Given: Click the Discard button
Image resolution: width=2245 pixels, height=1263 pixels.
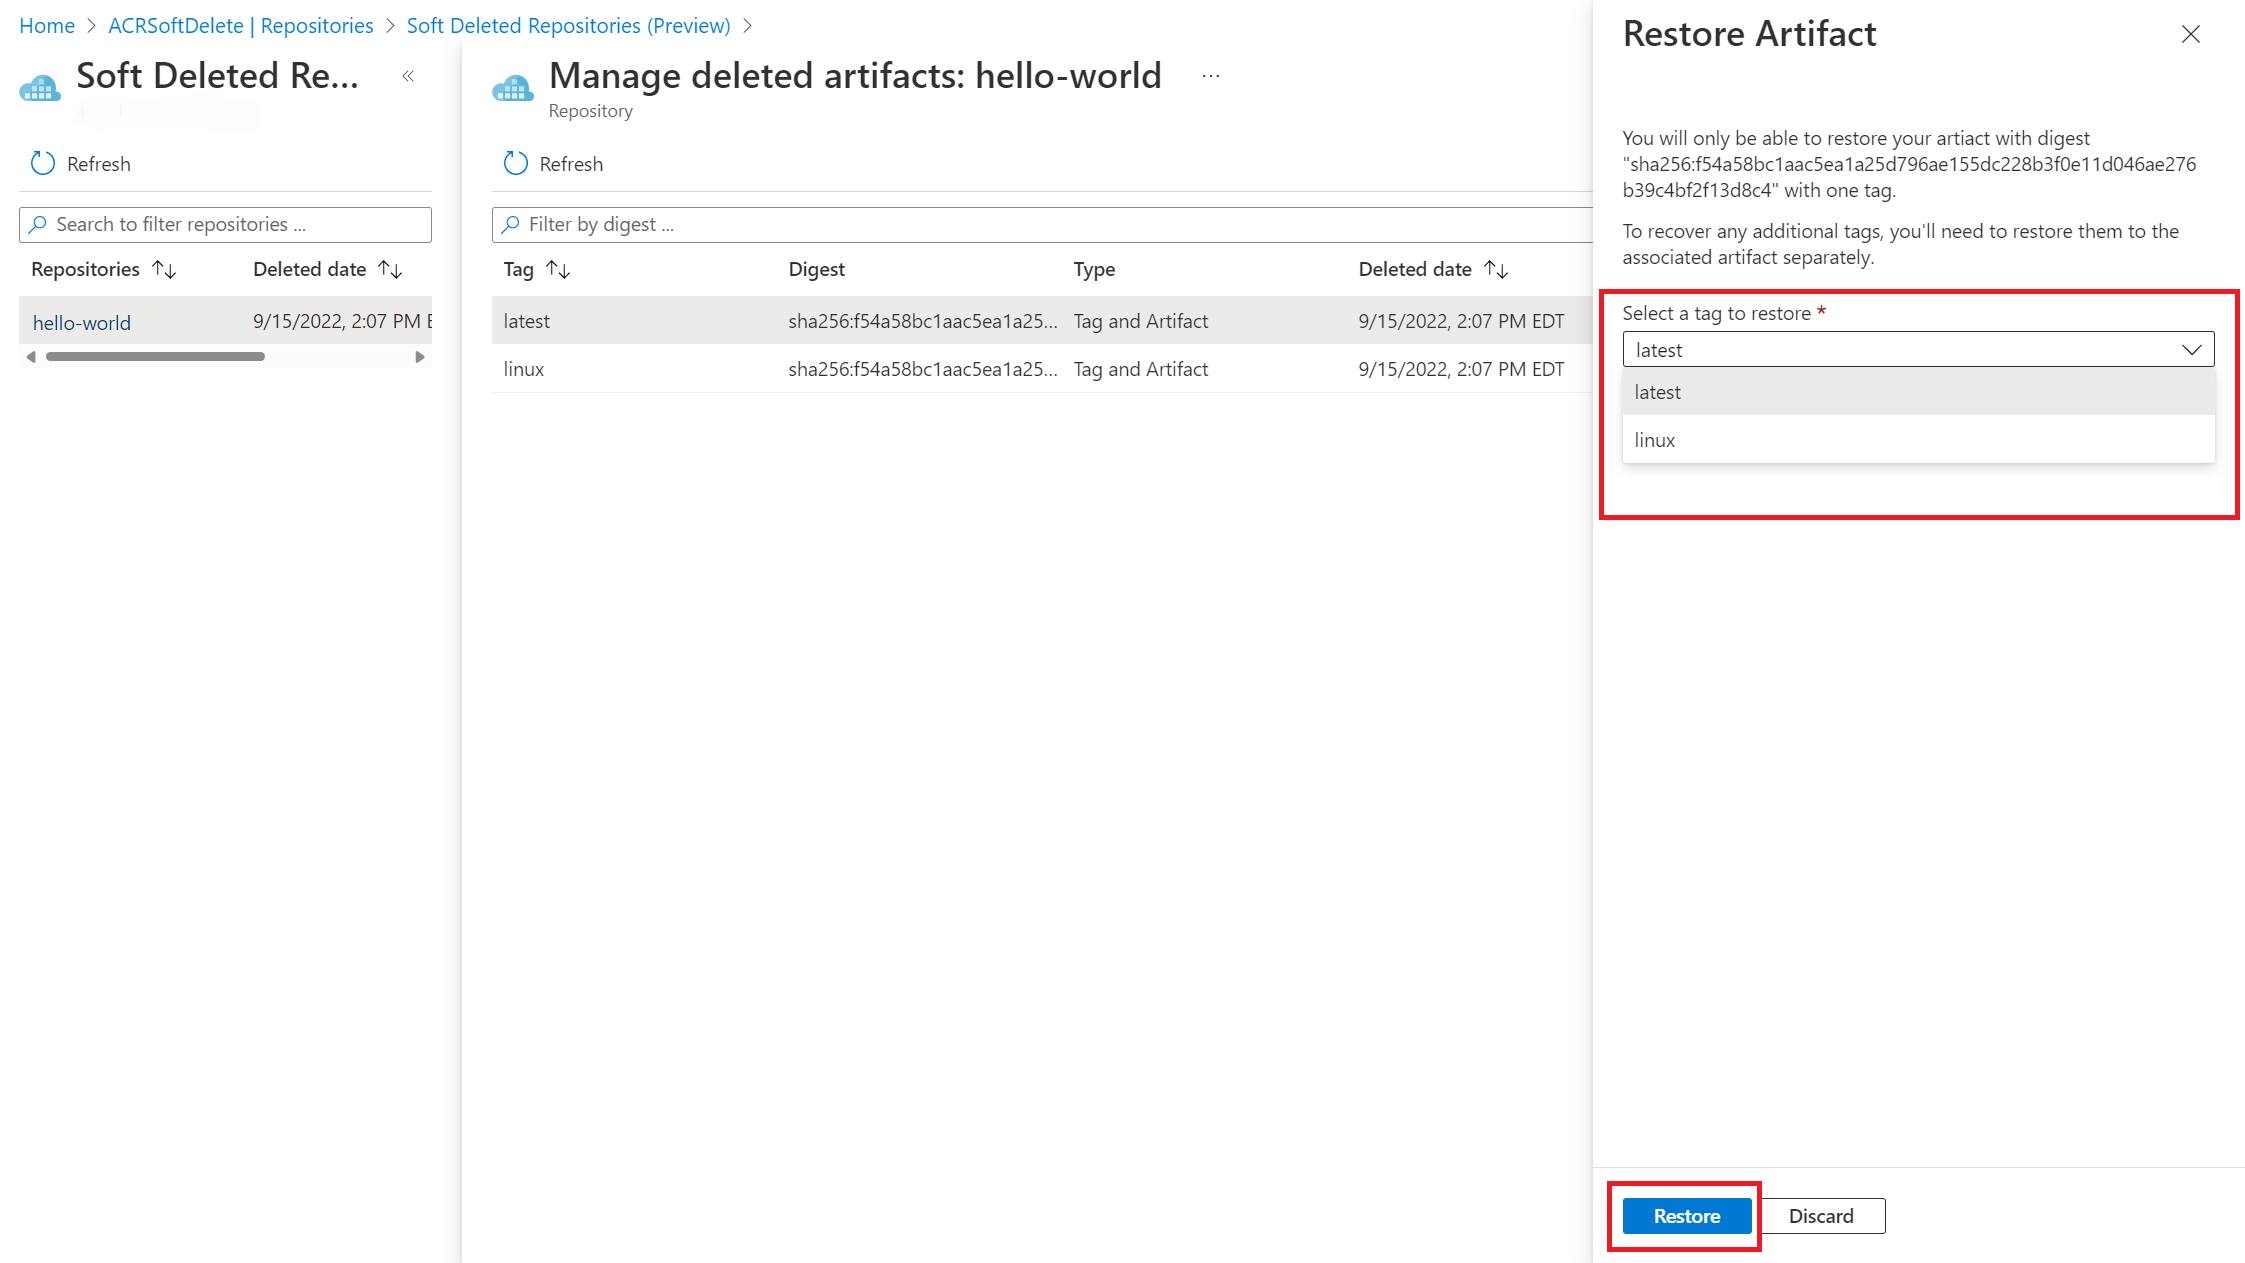Looking at the screenshot, I should 1823,1215.
